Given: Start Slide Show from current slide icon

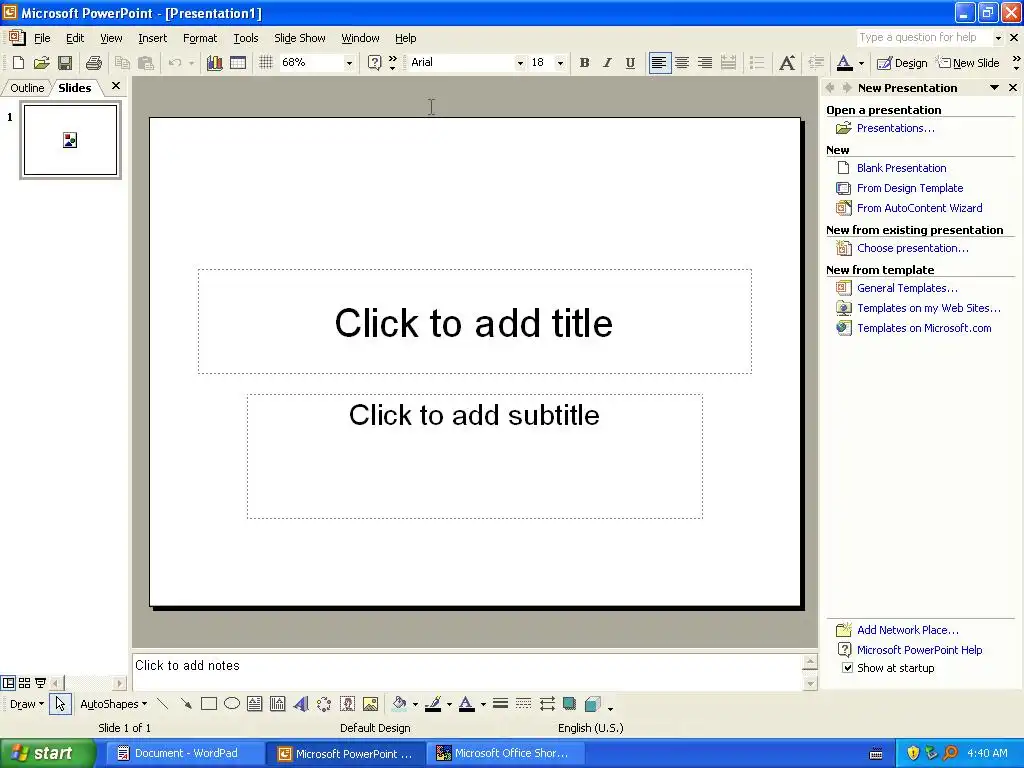Looking at the screenshot, I should pyautogui.click(x=40, y=683).
